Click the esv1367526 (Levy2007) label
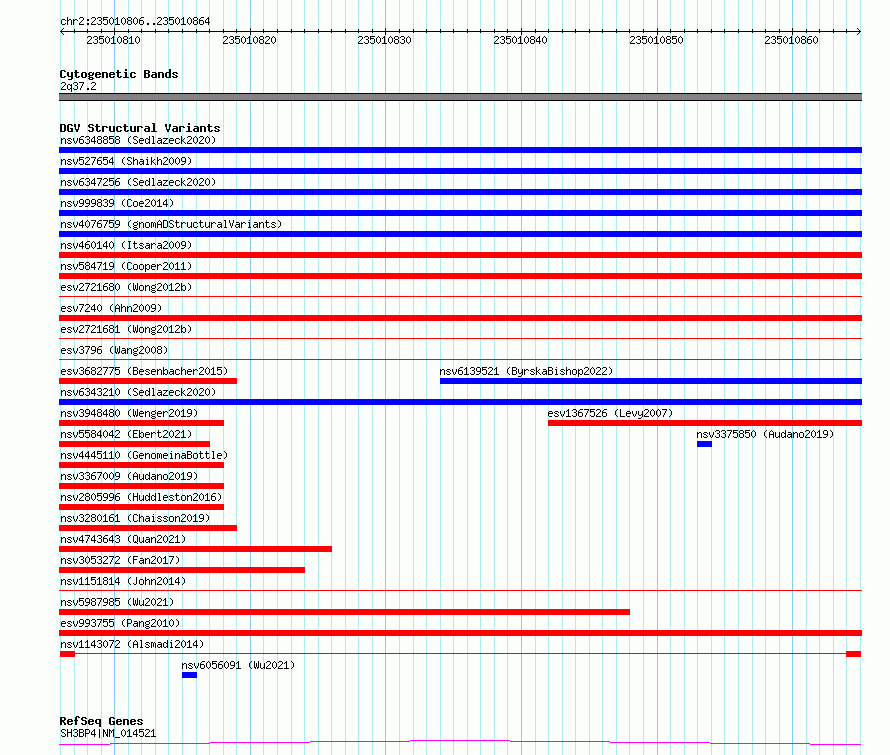Viewport: 890px width, 755px height. tap(610, 413)
